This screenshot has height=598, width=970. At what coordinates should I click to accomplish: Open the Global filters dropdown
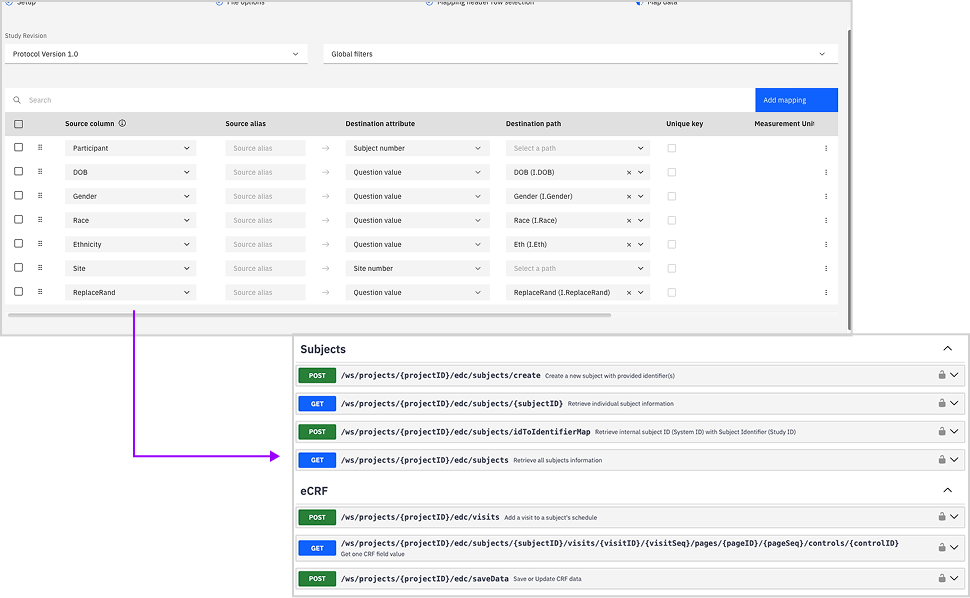pyautogui.click(x=580, y=55)
